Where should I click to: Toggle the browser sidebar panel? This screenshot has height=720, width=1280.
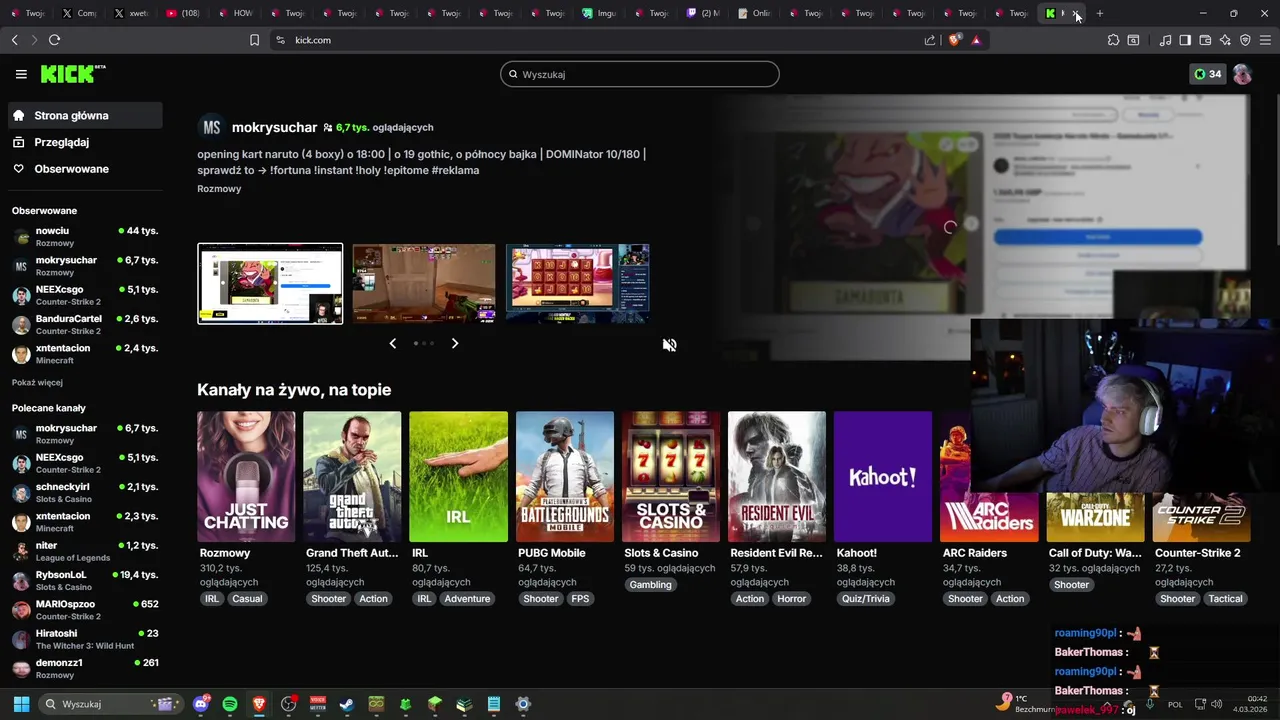tap(1185, 40)
